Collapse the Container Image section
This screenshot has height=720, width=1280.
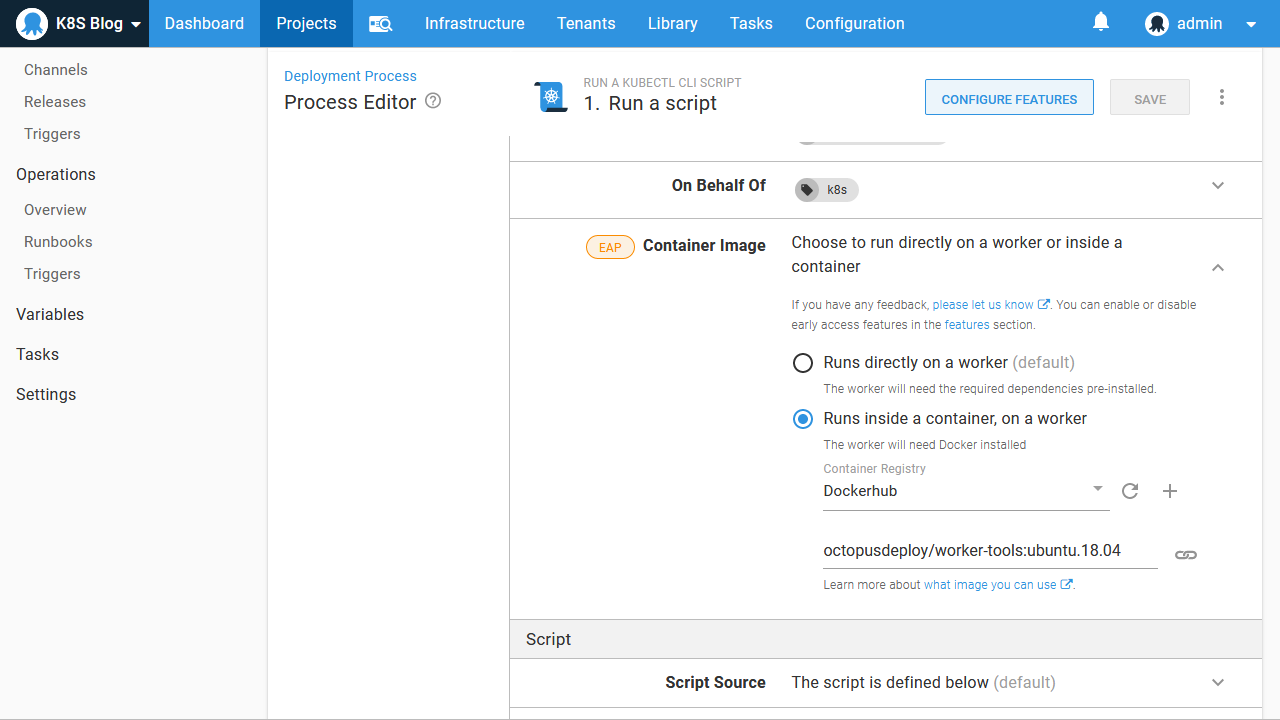point(1217,268)
